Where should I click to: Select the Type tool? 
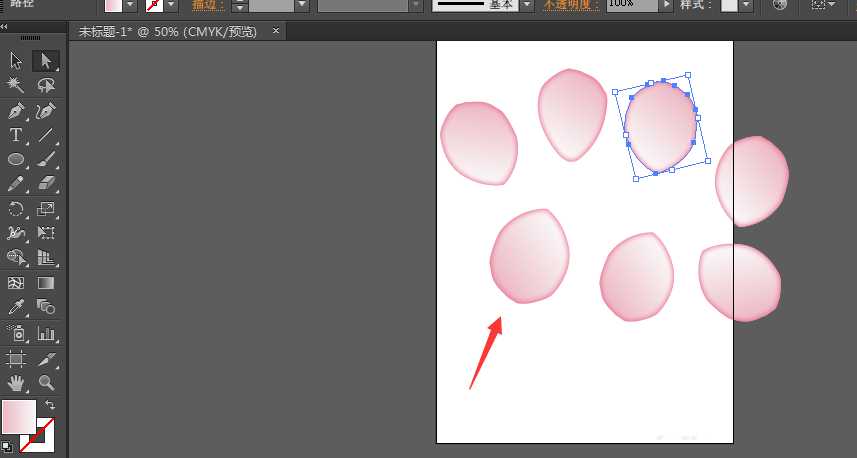pyautogui.click(x=16, y=135)
